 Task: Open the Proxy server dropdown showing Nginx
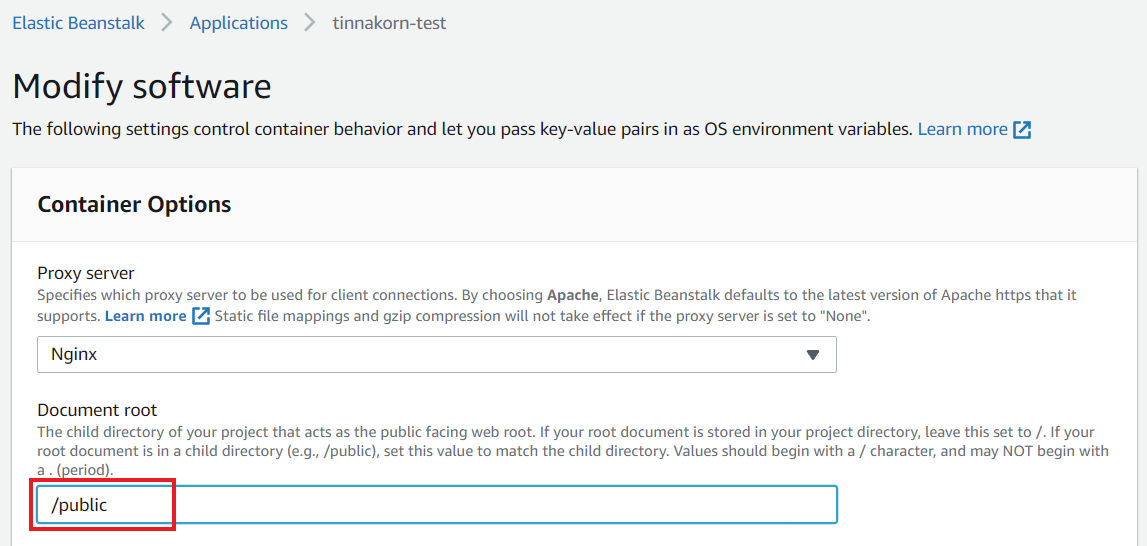click(437, 354)
